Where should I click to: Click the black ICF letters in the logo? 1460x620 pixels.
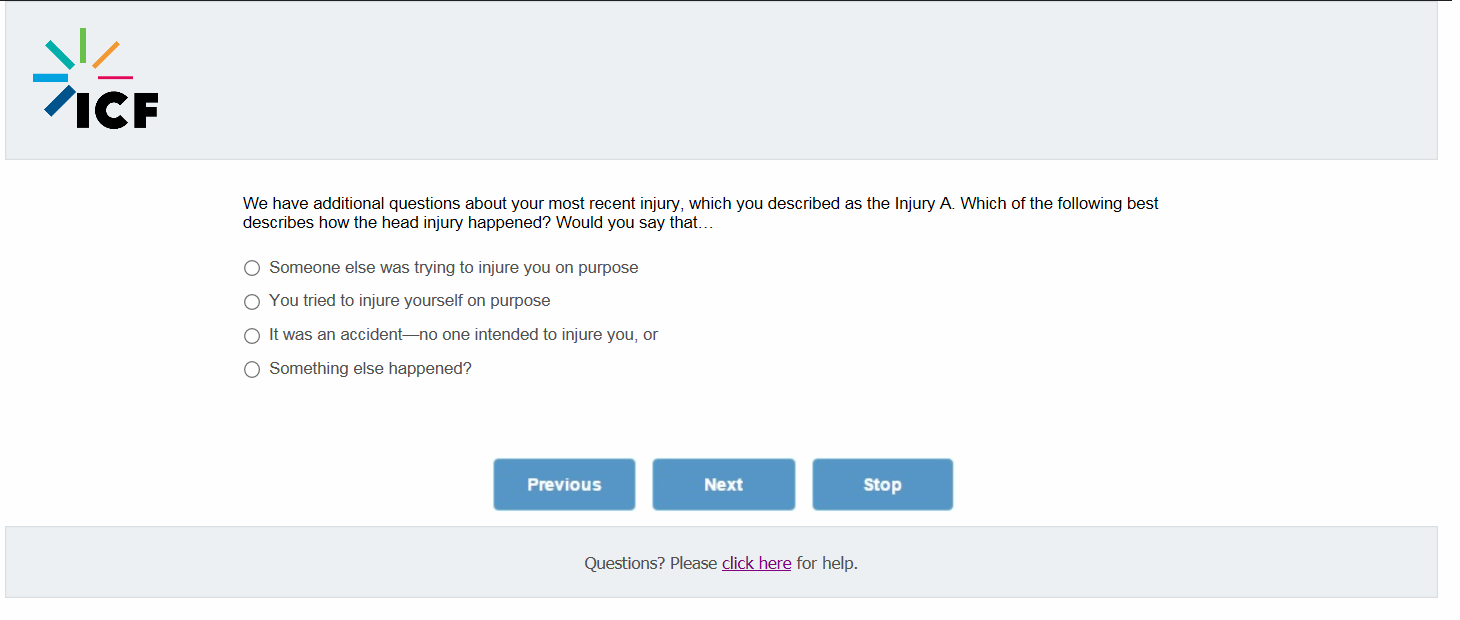pos(117,111)
